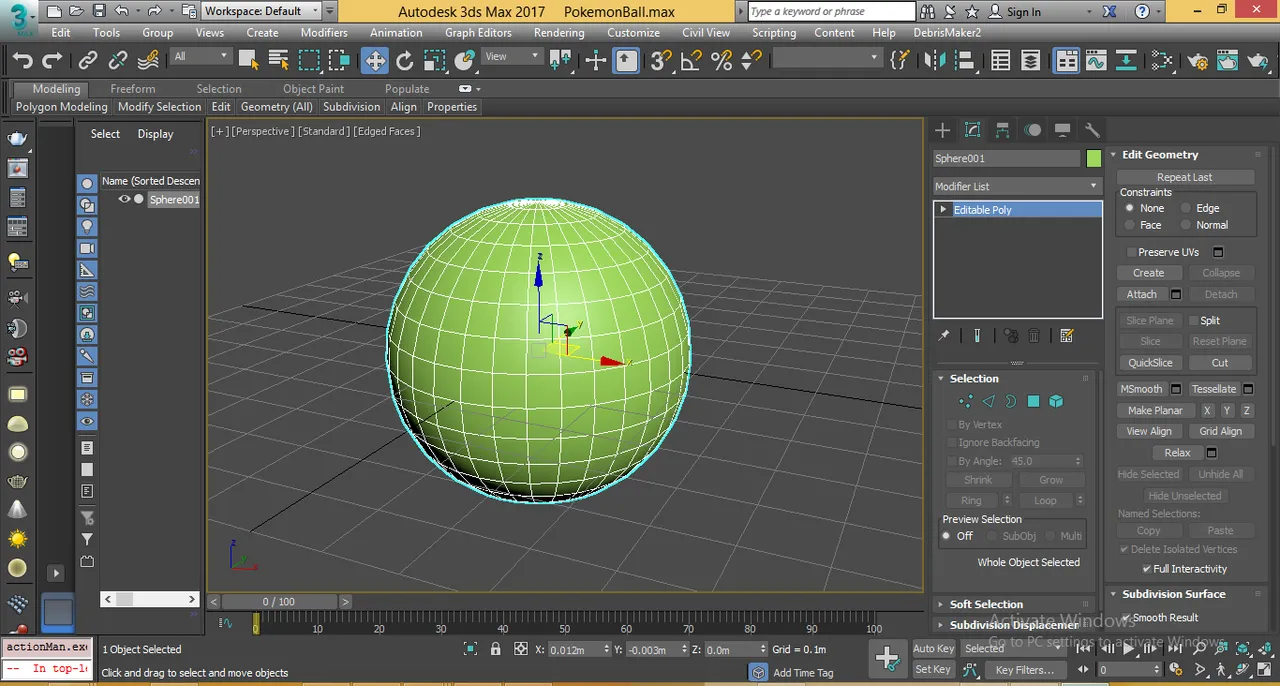Open the Modifier List dropdown

(1017, 186)
